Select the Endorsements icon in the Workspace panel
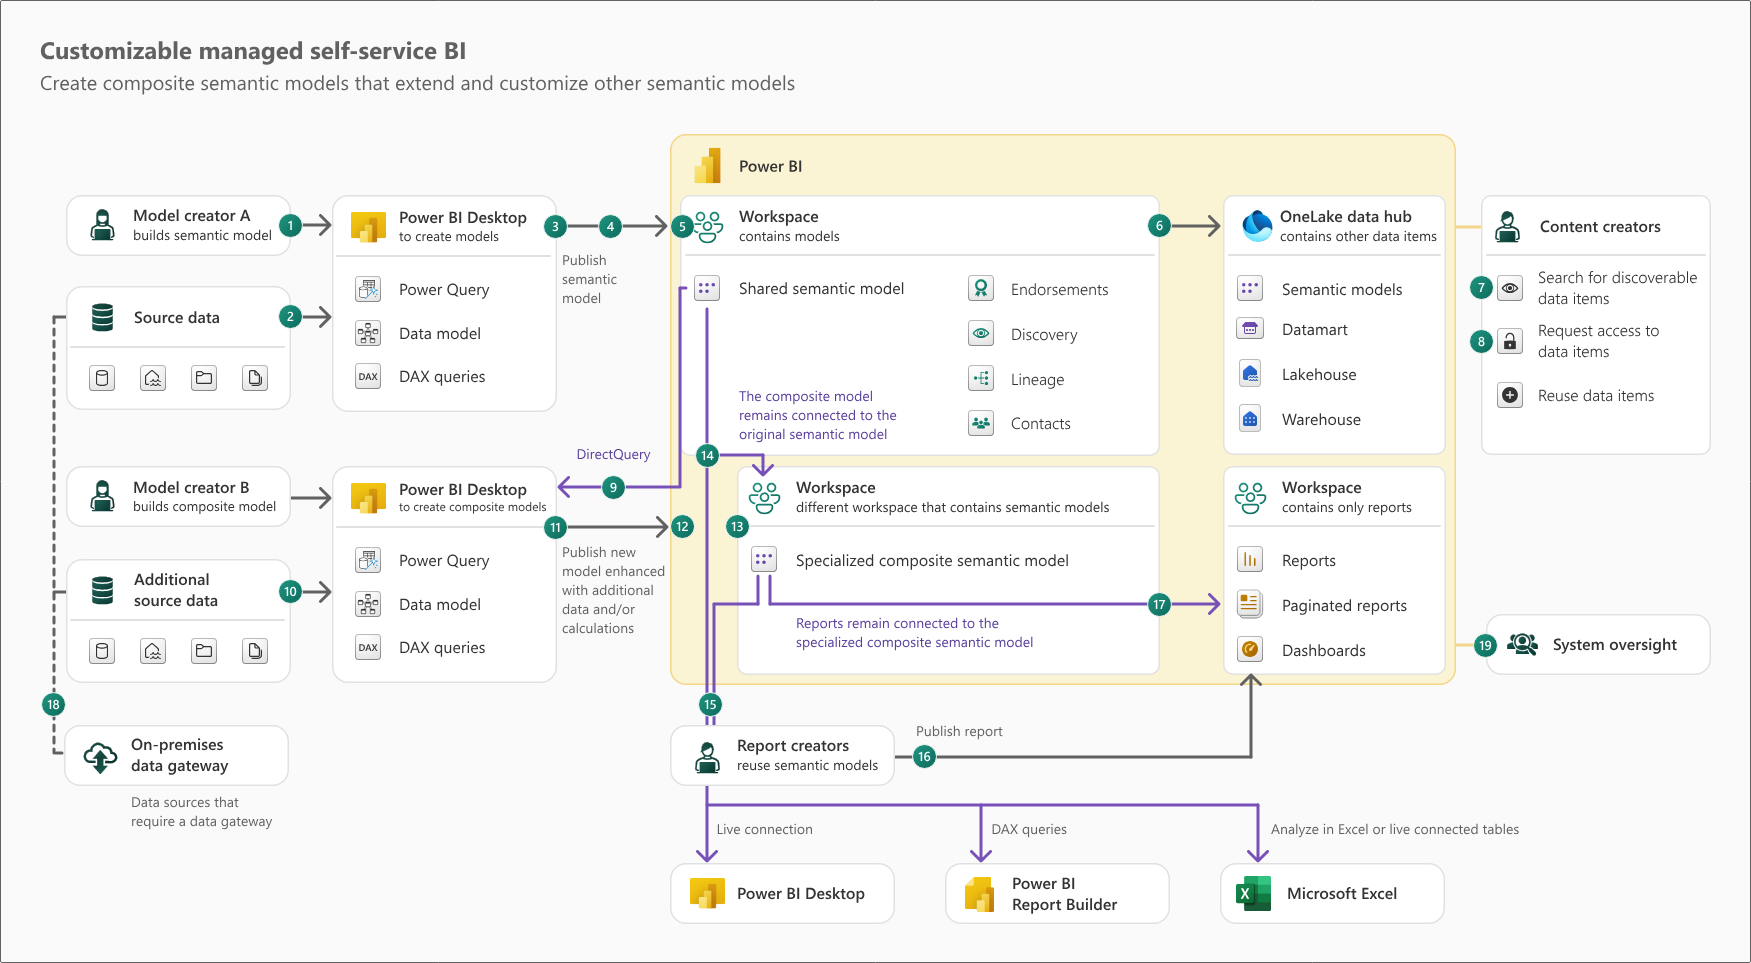Viewport: 1751px width, 963px height. (x=981, y=288)
